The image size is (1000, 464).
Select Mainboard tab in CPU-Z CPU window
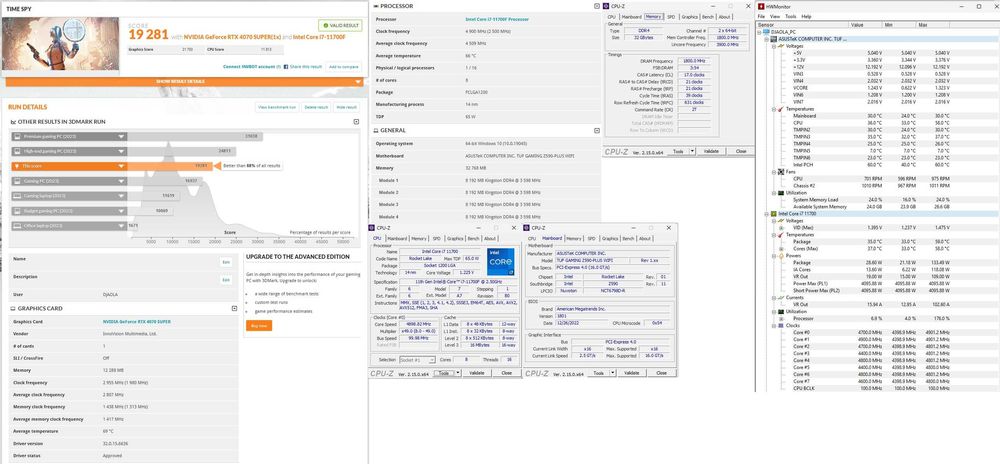397,238
